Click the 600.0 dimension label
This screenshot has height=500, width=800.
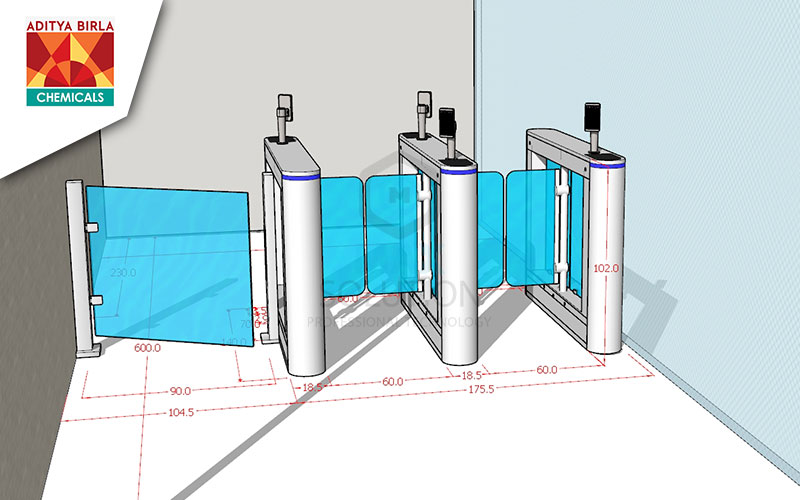(150, 347)
